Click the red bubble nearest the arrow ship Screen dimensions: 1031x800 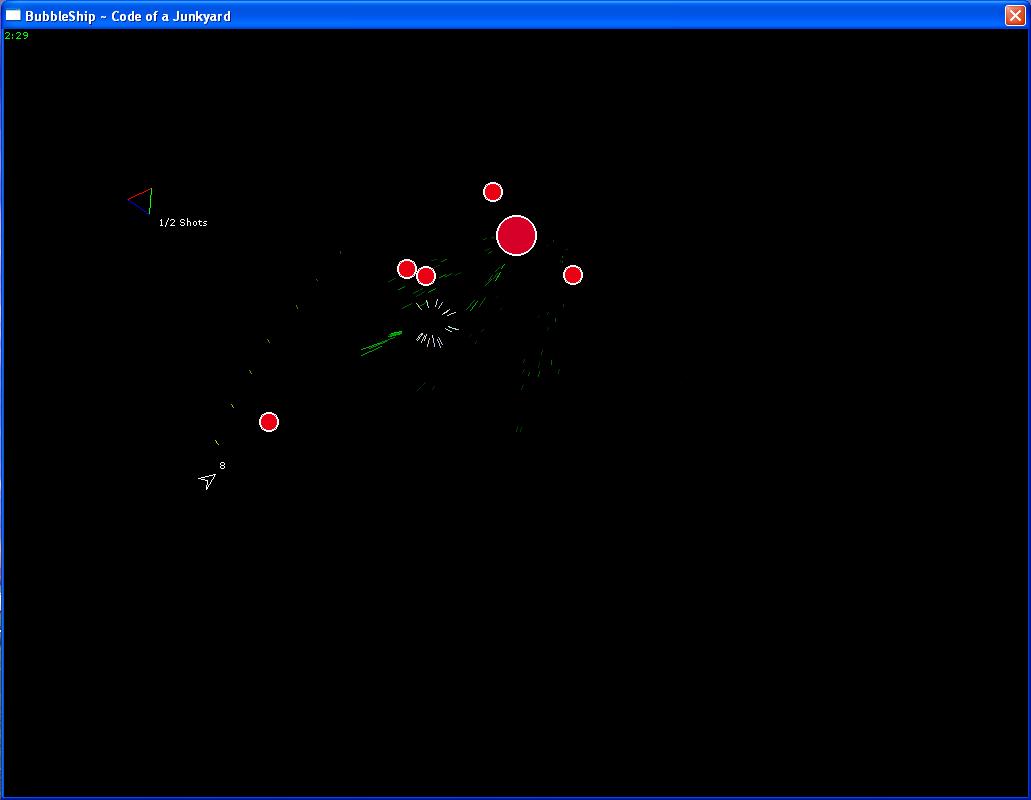268,422
